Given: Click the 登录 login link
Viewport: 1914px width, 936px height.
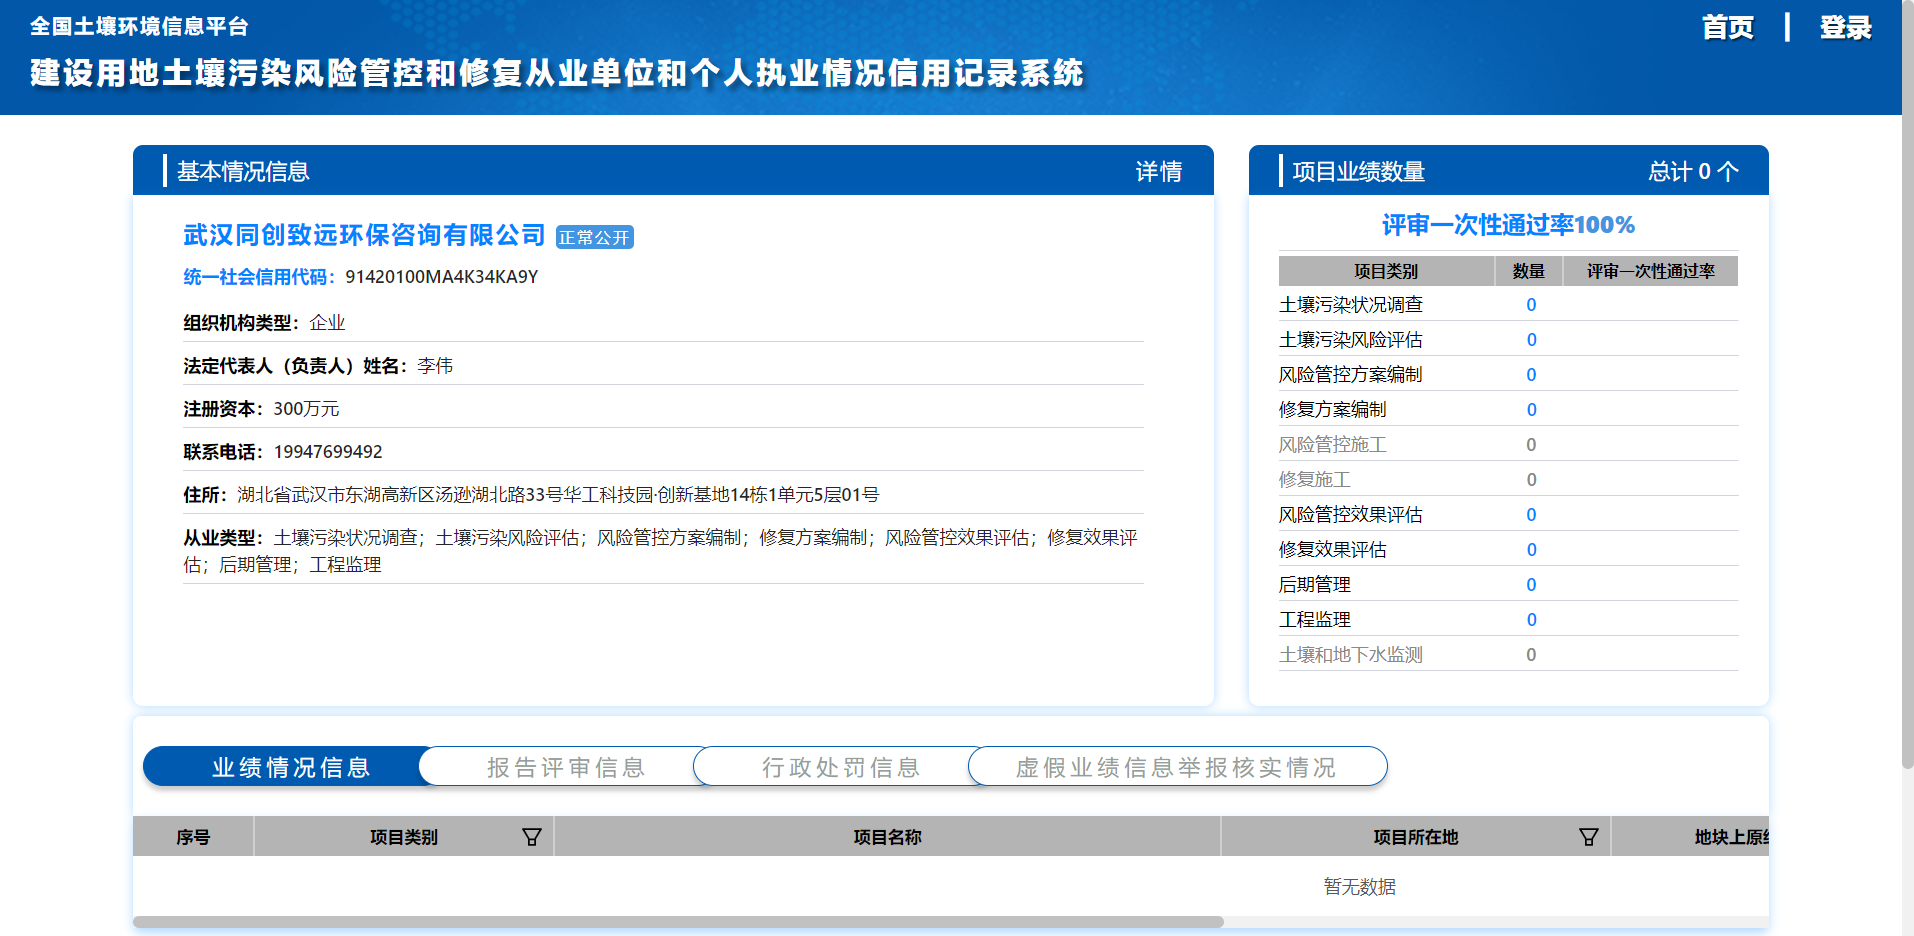Looking at the screenshot, I should coord(1845,28).
